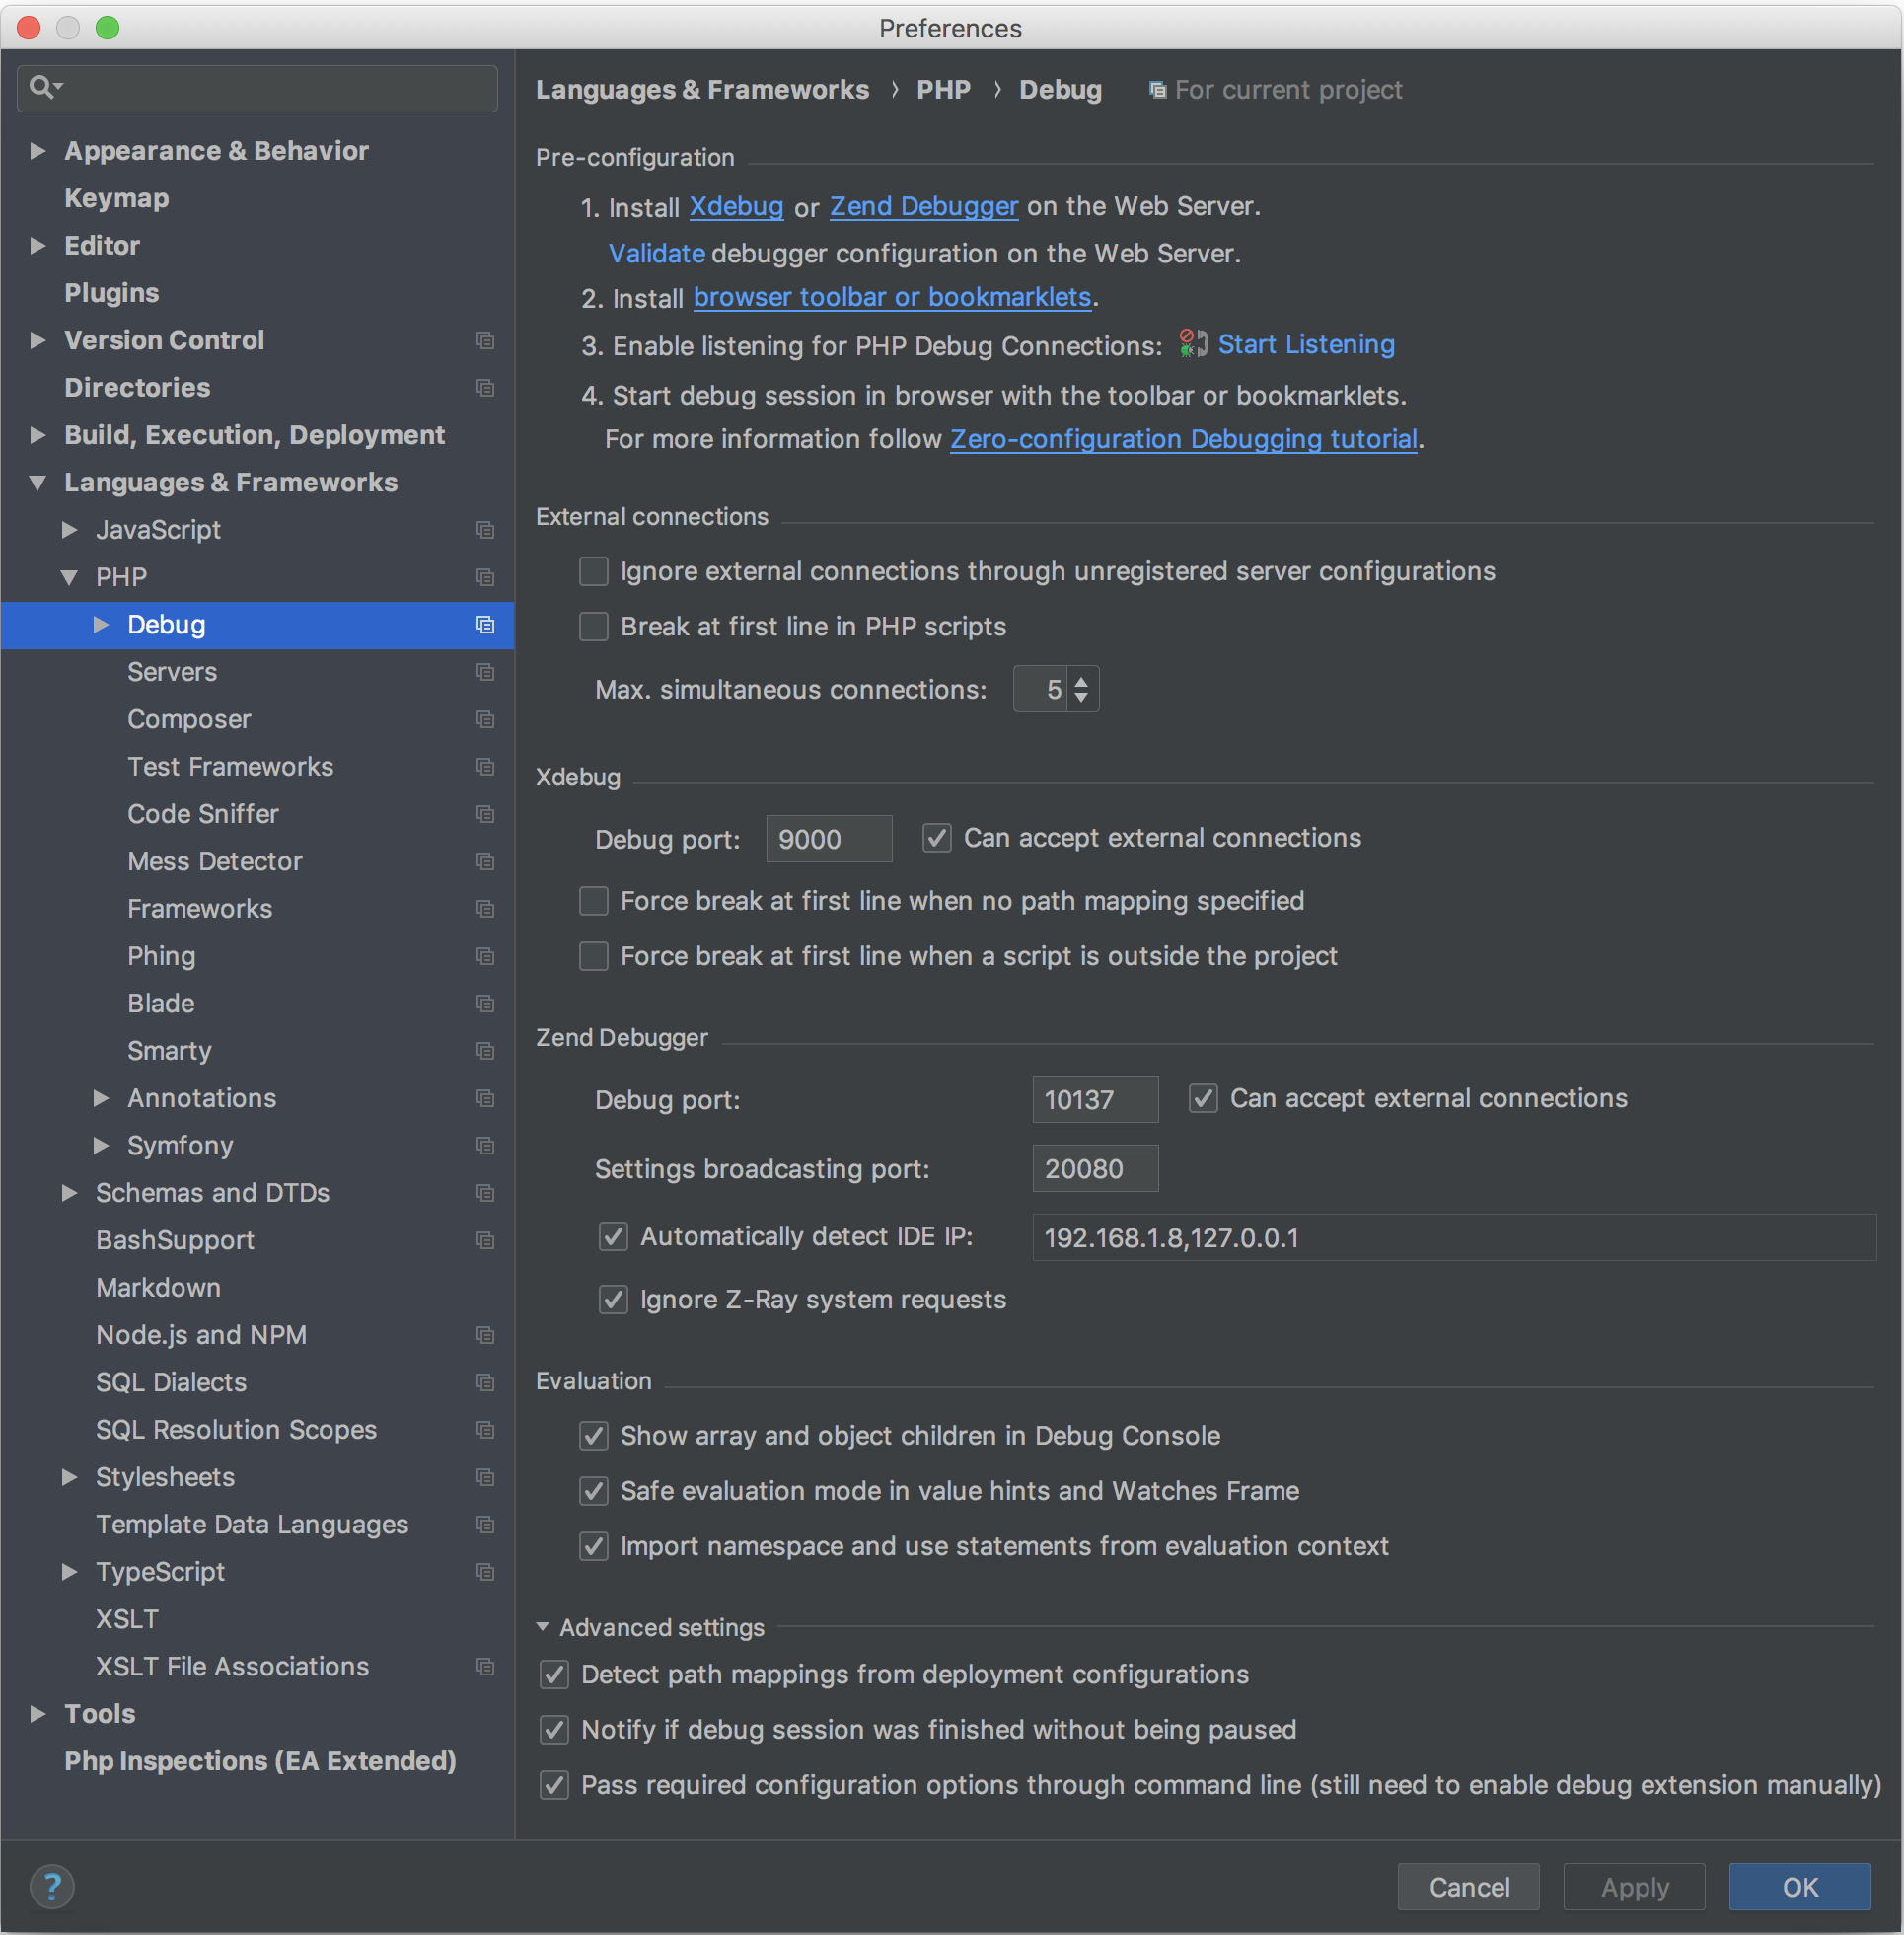Screen dimensions: 1904x1935
Task: Click project-level icon on Debug row
Action: click(x=485, y=625)
